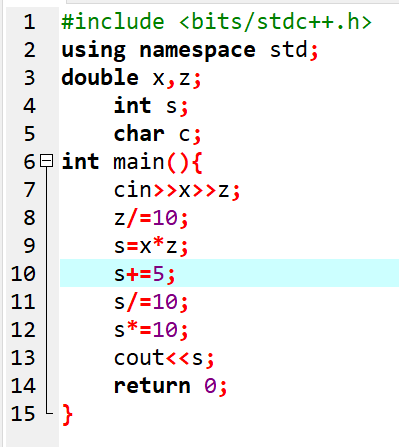This screenshot has width=399, height=447.
Task: Click the std identifier on line 2
Action: click(288, 50)
